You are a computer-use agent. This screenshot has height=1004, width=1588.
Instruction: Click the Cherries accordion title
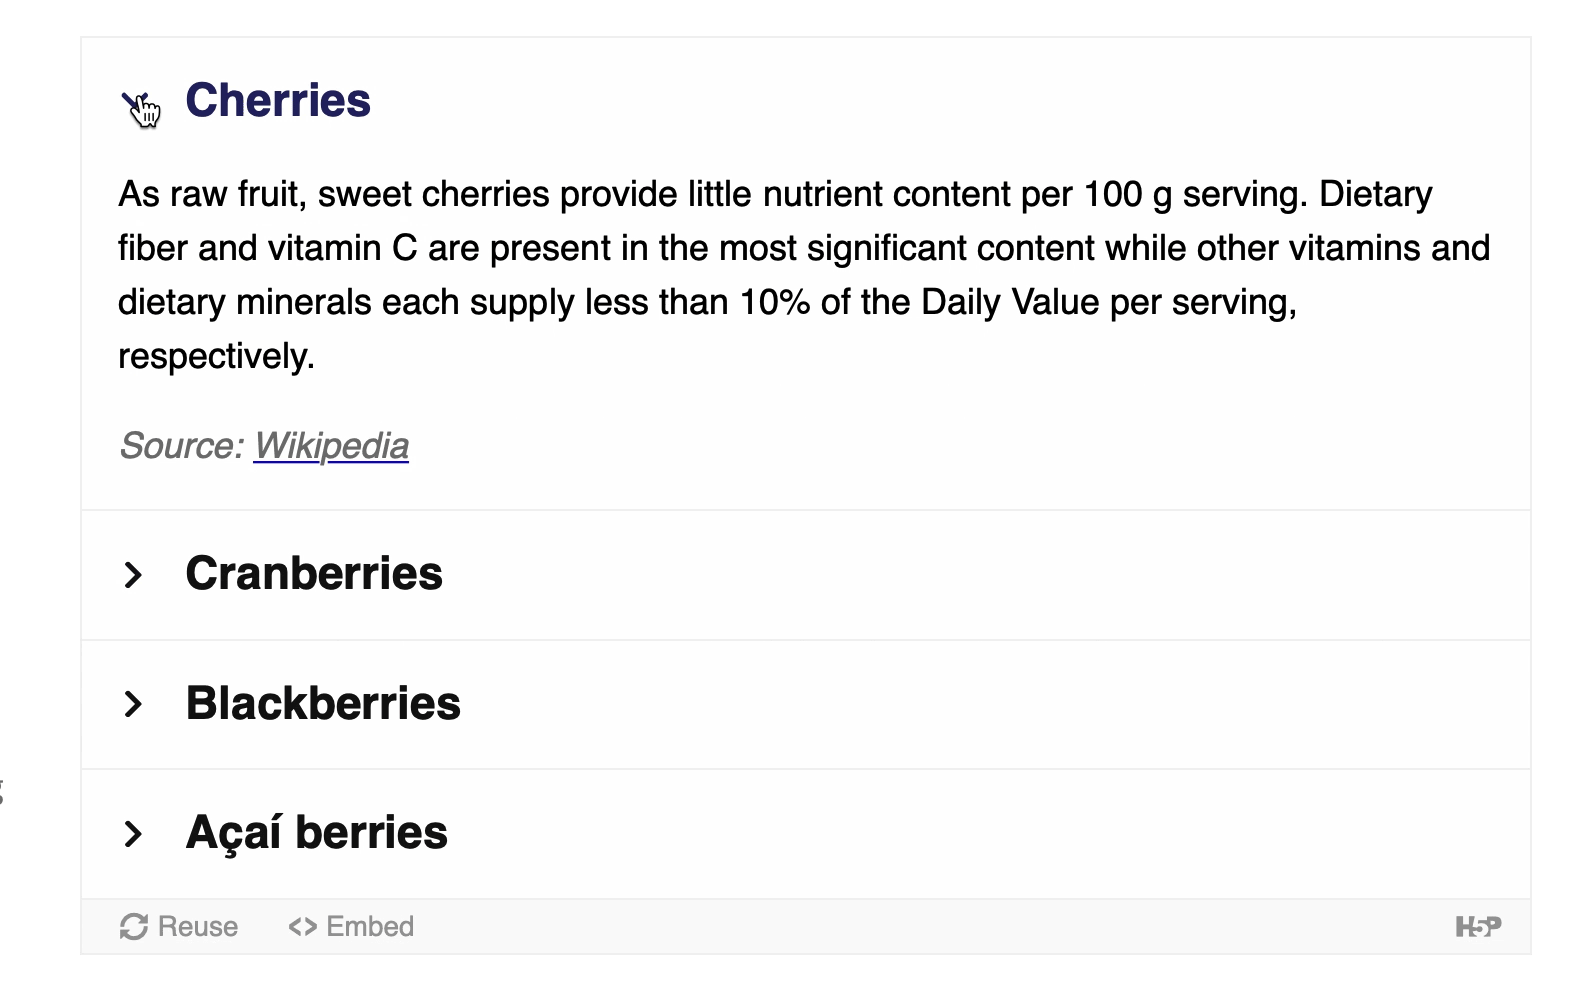pos(278,100)
